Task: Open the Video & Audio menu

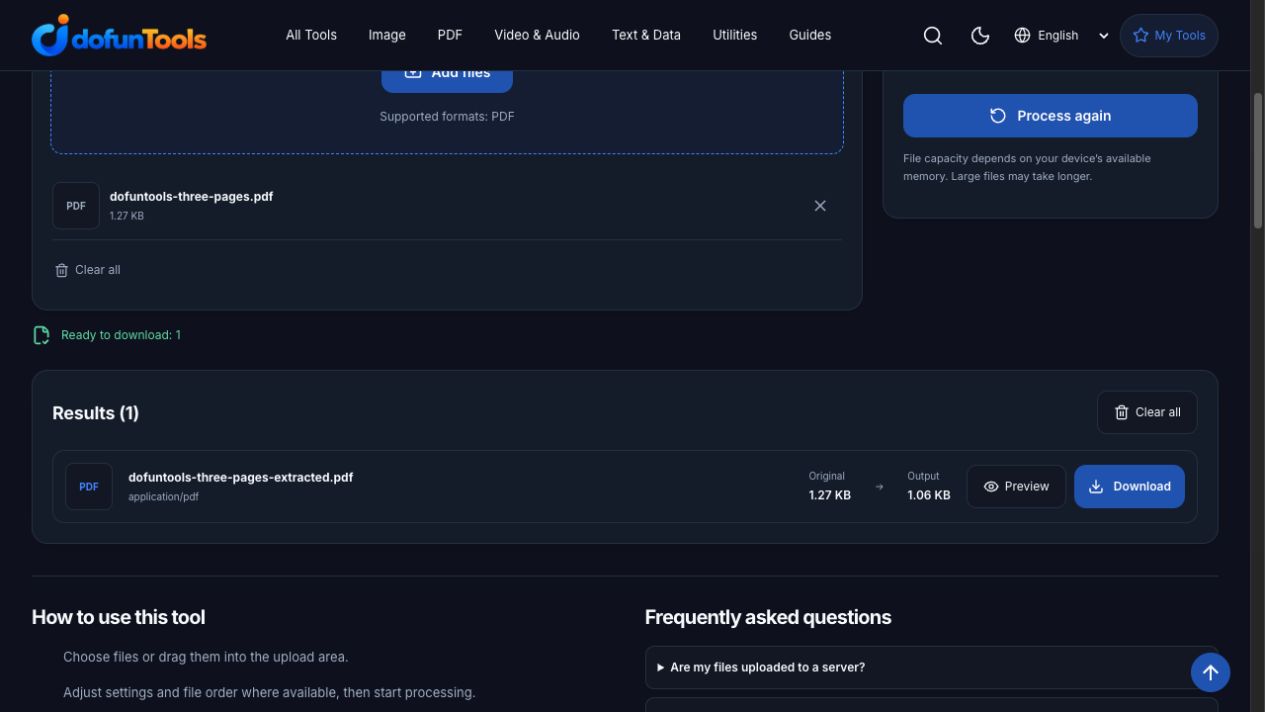Action: 537,35
